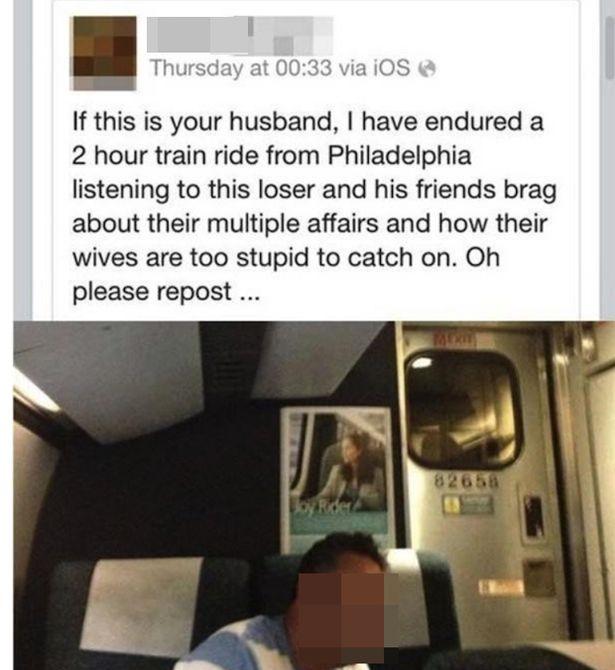Click the globe public-privacy icon
The image size is (615, 670).
[428, 68]
